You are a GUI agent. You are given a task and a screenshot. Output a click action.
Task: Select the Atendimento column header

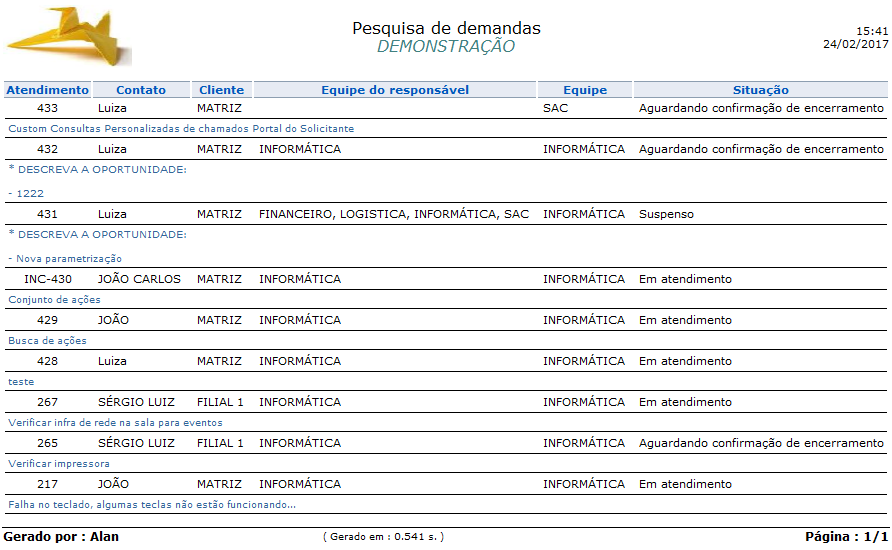(48, 90)
